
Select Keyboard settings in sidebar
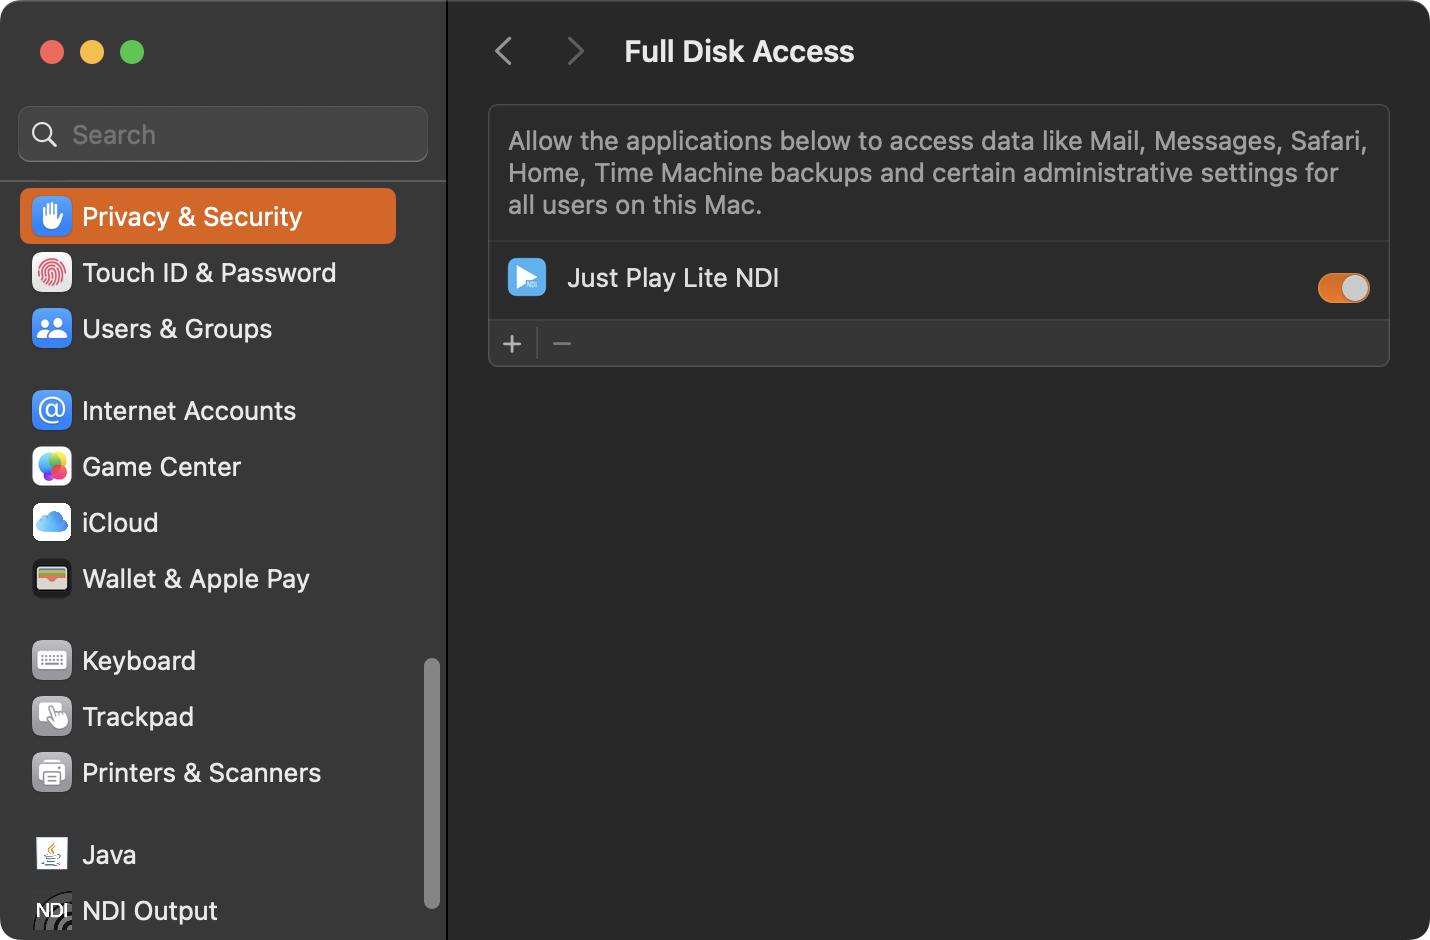pos(208,660)
